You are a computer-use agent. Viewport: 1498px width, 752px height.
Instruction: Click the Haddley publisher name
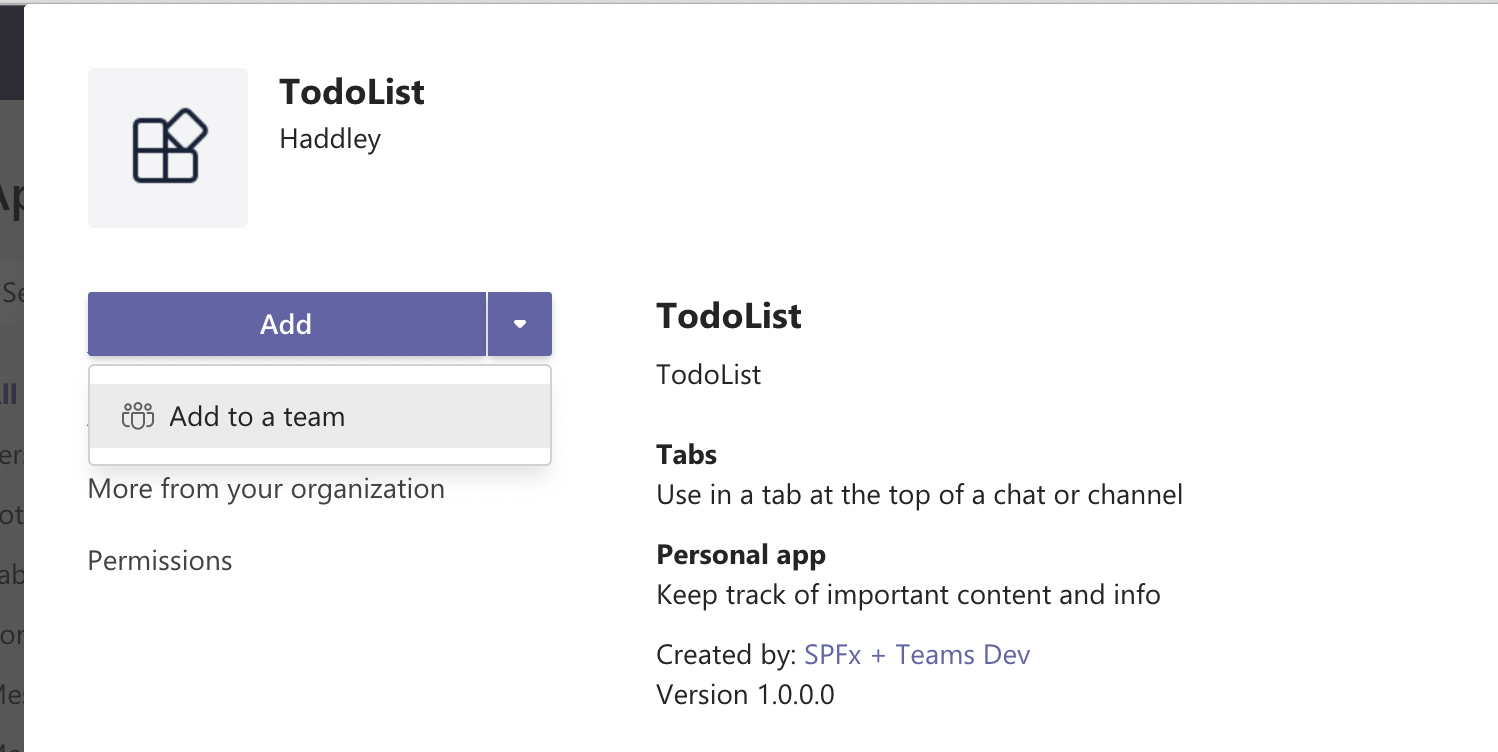(330, 138)
